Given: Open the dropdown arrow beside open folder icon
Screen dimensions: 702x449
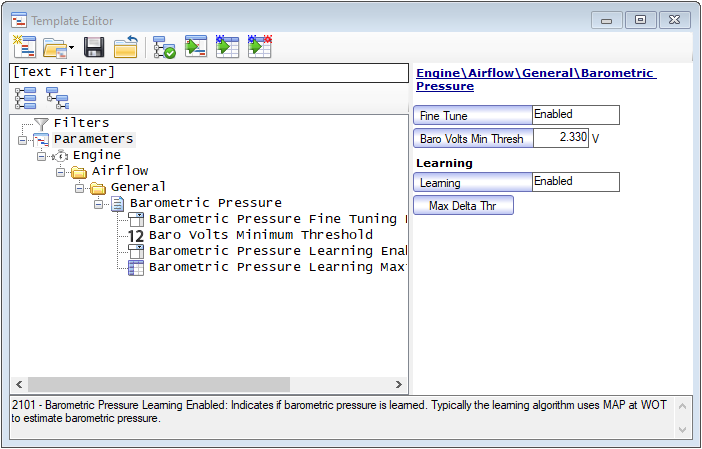Looking at the screenshot, I should coord(72,48).
